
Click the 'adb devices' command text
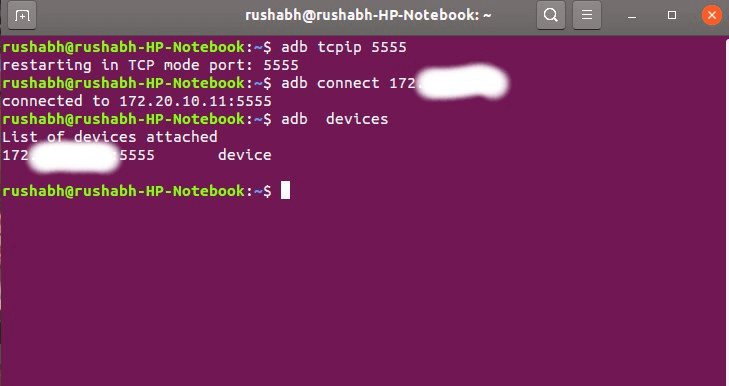(334, 119)
